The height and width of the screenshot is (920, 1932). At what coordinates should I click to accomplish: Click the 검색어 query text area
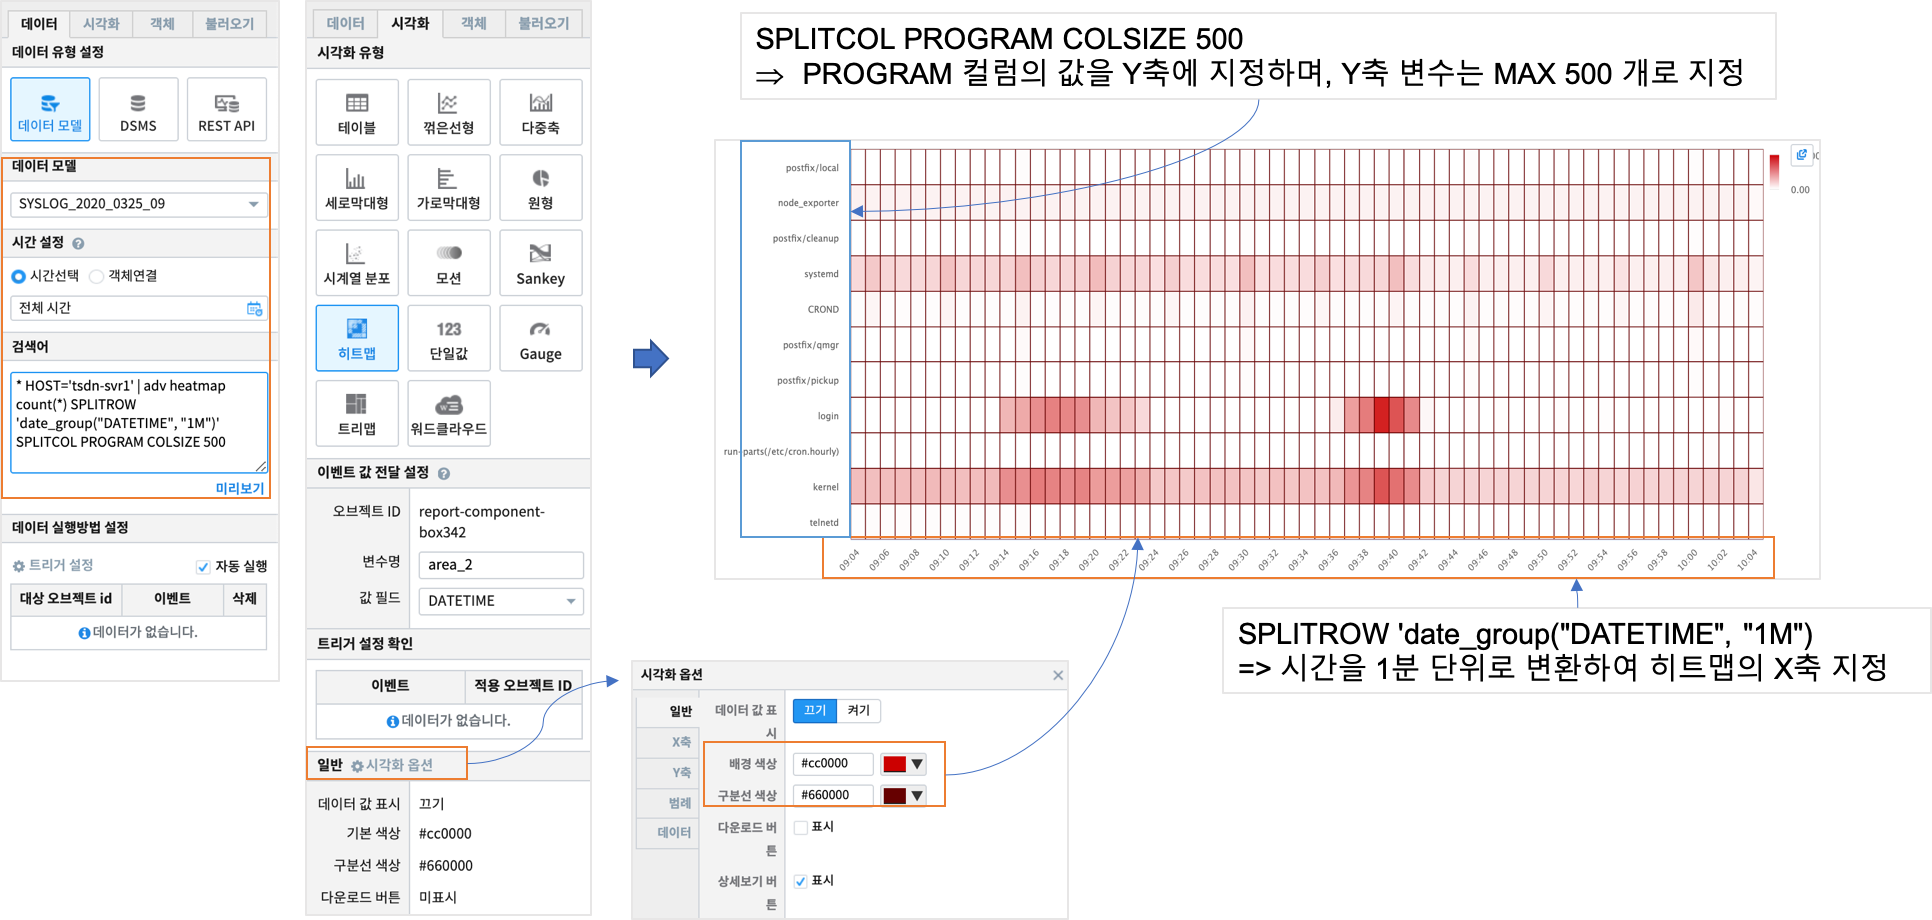click(139, 422)
